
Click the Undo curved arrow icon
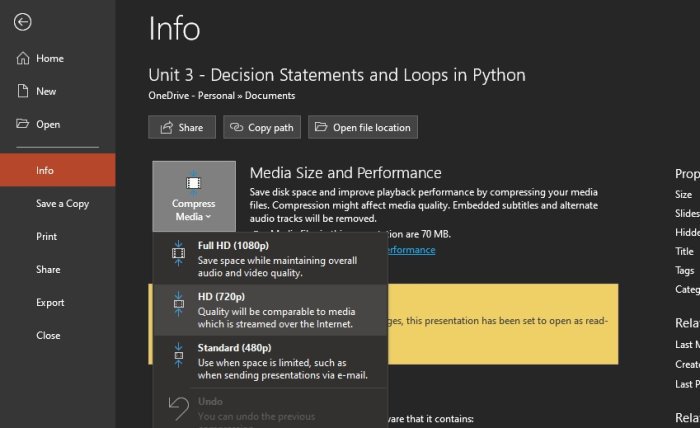pyautogui.click(x=179, y=408)
